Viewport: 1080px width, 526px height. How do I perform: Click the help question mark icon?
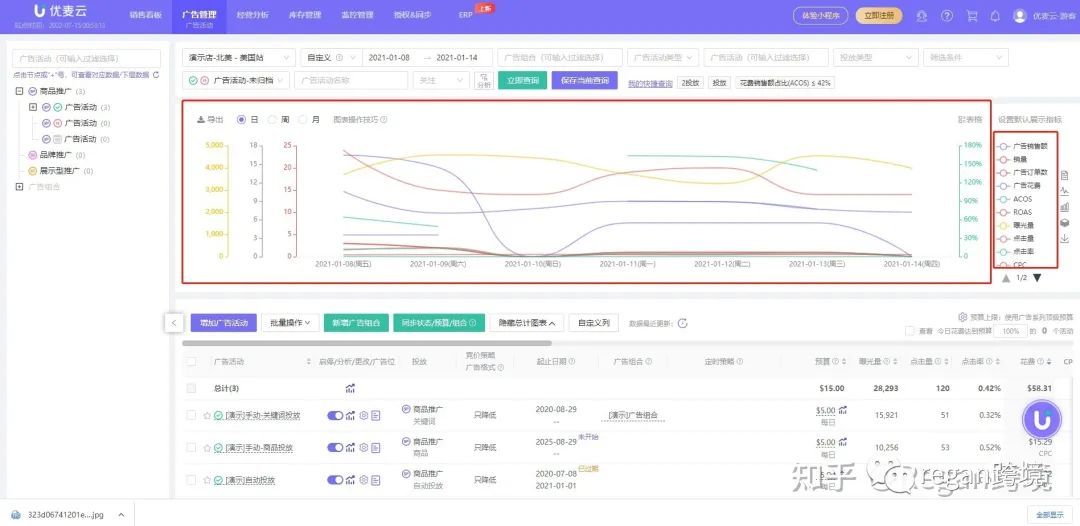pos(945,16)
